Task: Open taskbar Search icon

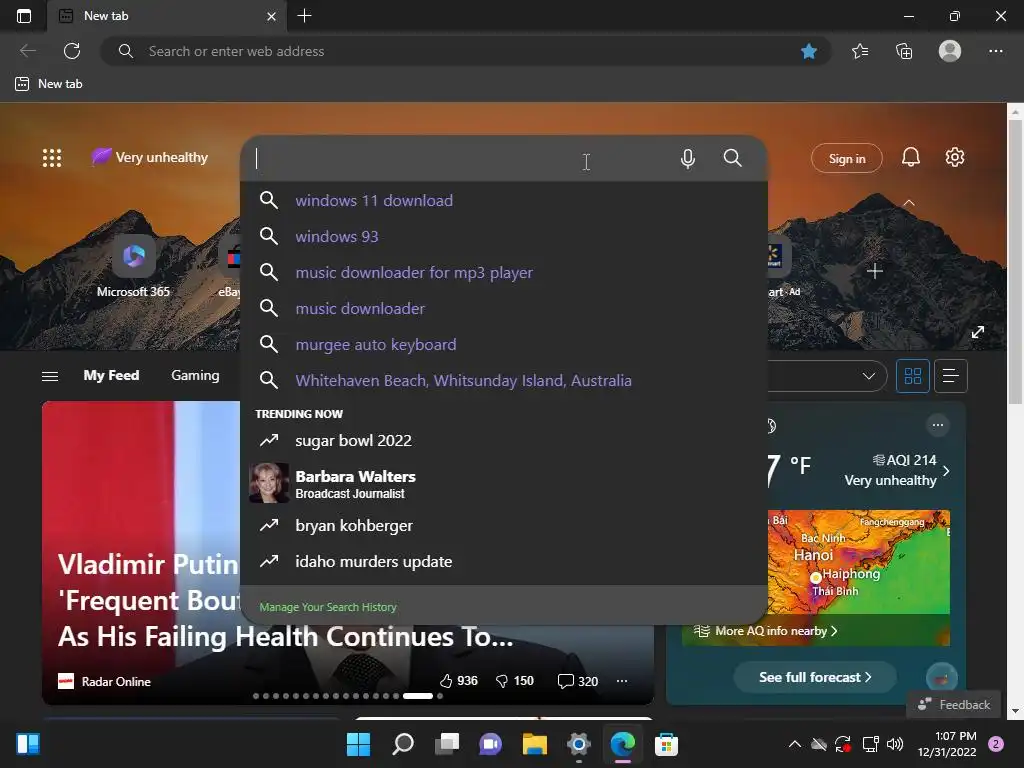Action: [x=403, y=744]
